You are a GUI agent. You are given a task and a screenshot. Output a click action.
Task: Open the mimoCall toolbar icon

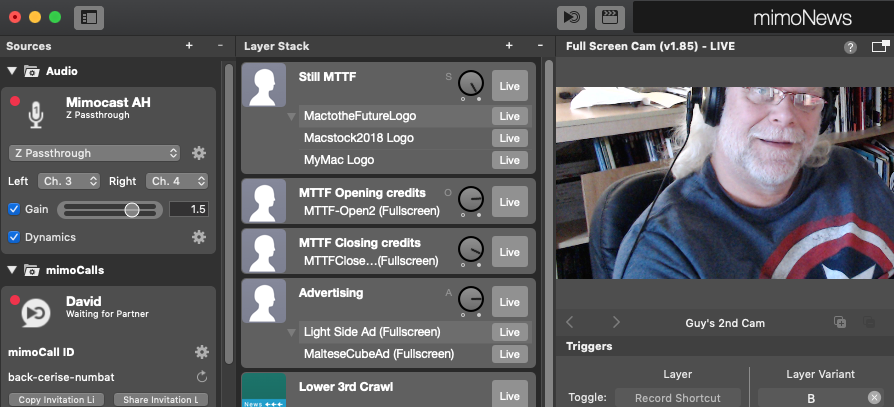572,18
